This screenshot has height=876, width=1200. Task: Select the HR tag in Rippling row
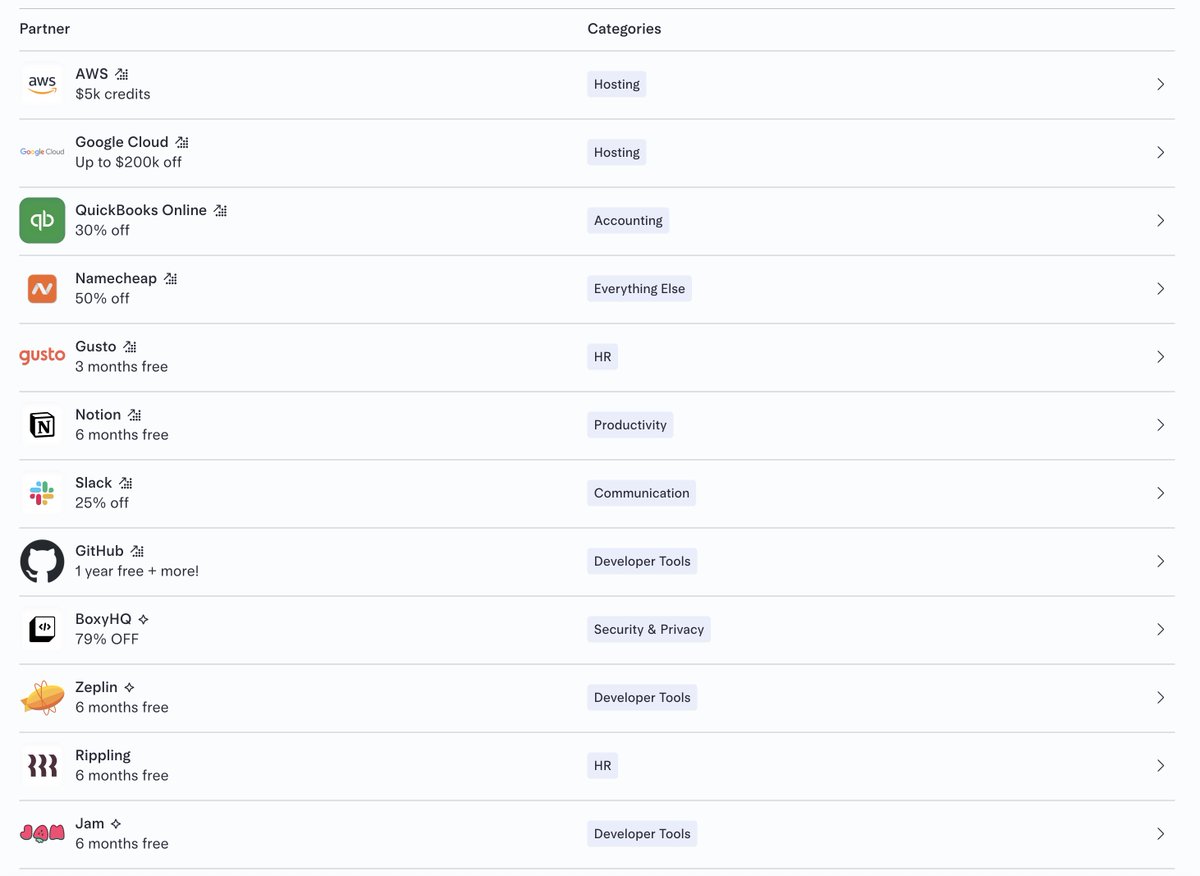[x=603, y=765]
